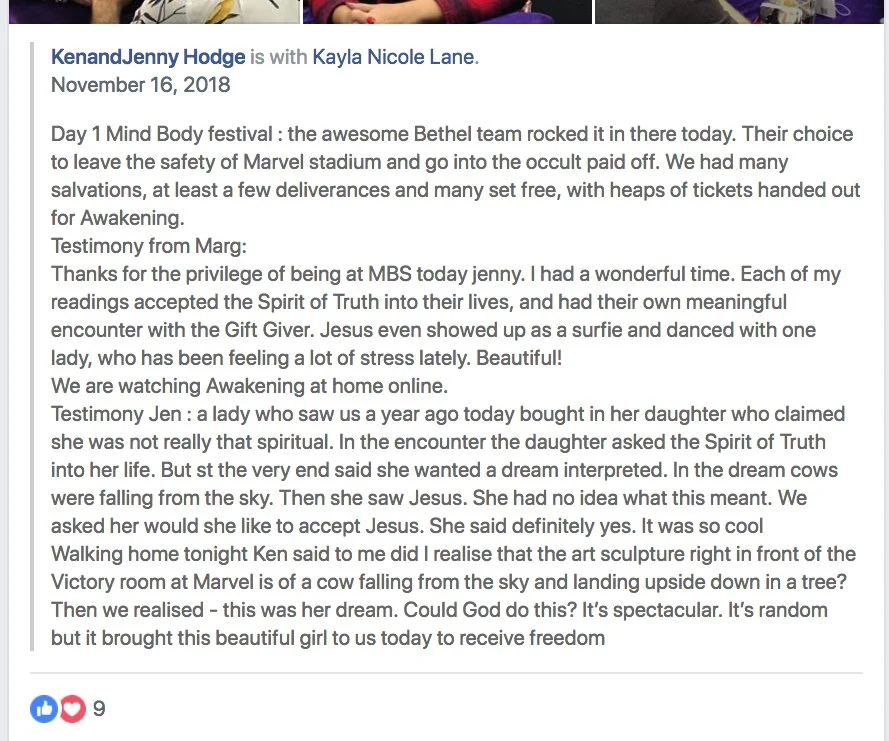Open Kayla Nicole Lane's profile link

[395, 57]
